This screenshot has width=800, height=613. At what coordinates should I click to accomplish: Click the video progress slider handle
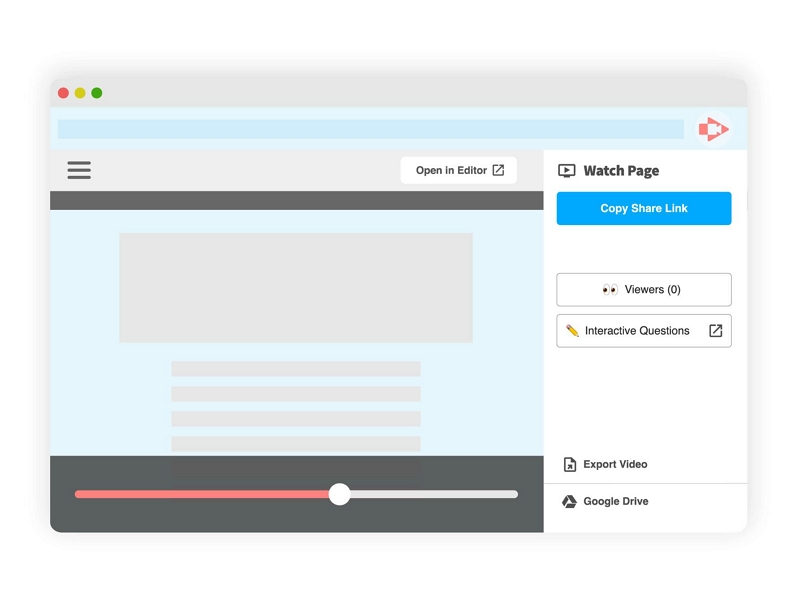coord(339,494)
